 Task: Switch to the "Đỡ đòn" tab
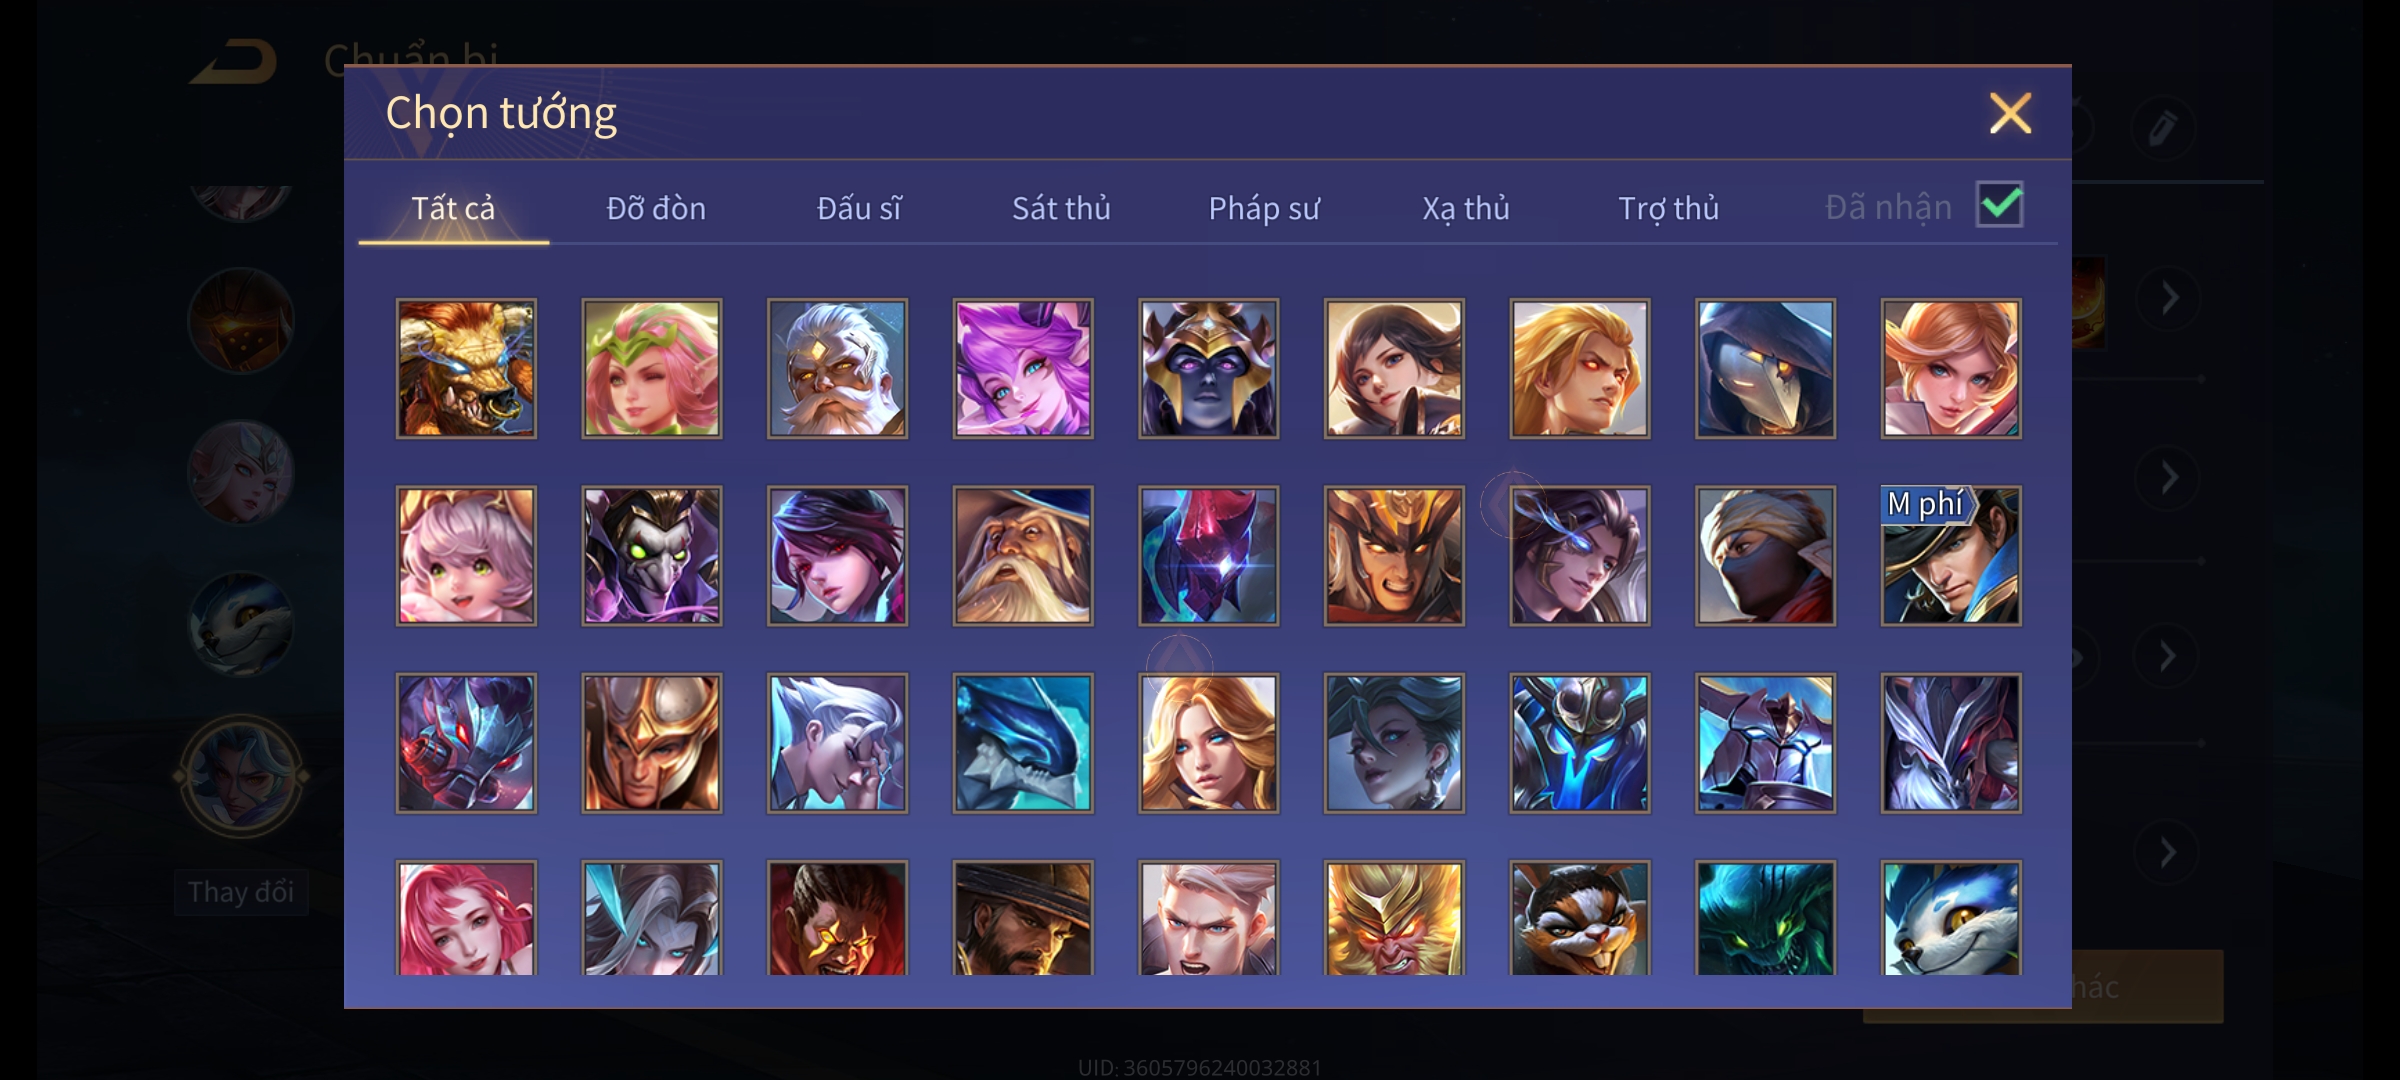click(656, 208)
